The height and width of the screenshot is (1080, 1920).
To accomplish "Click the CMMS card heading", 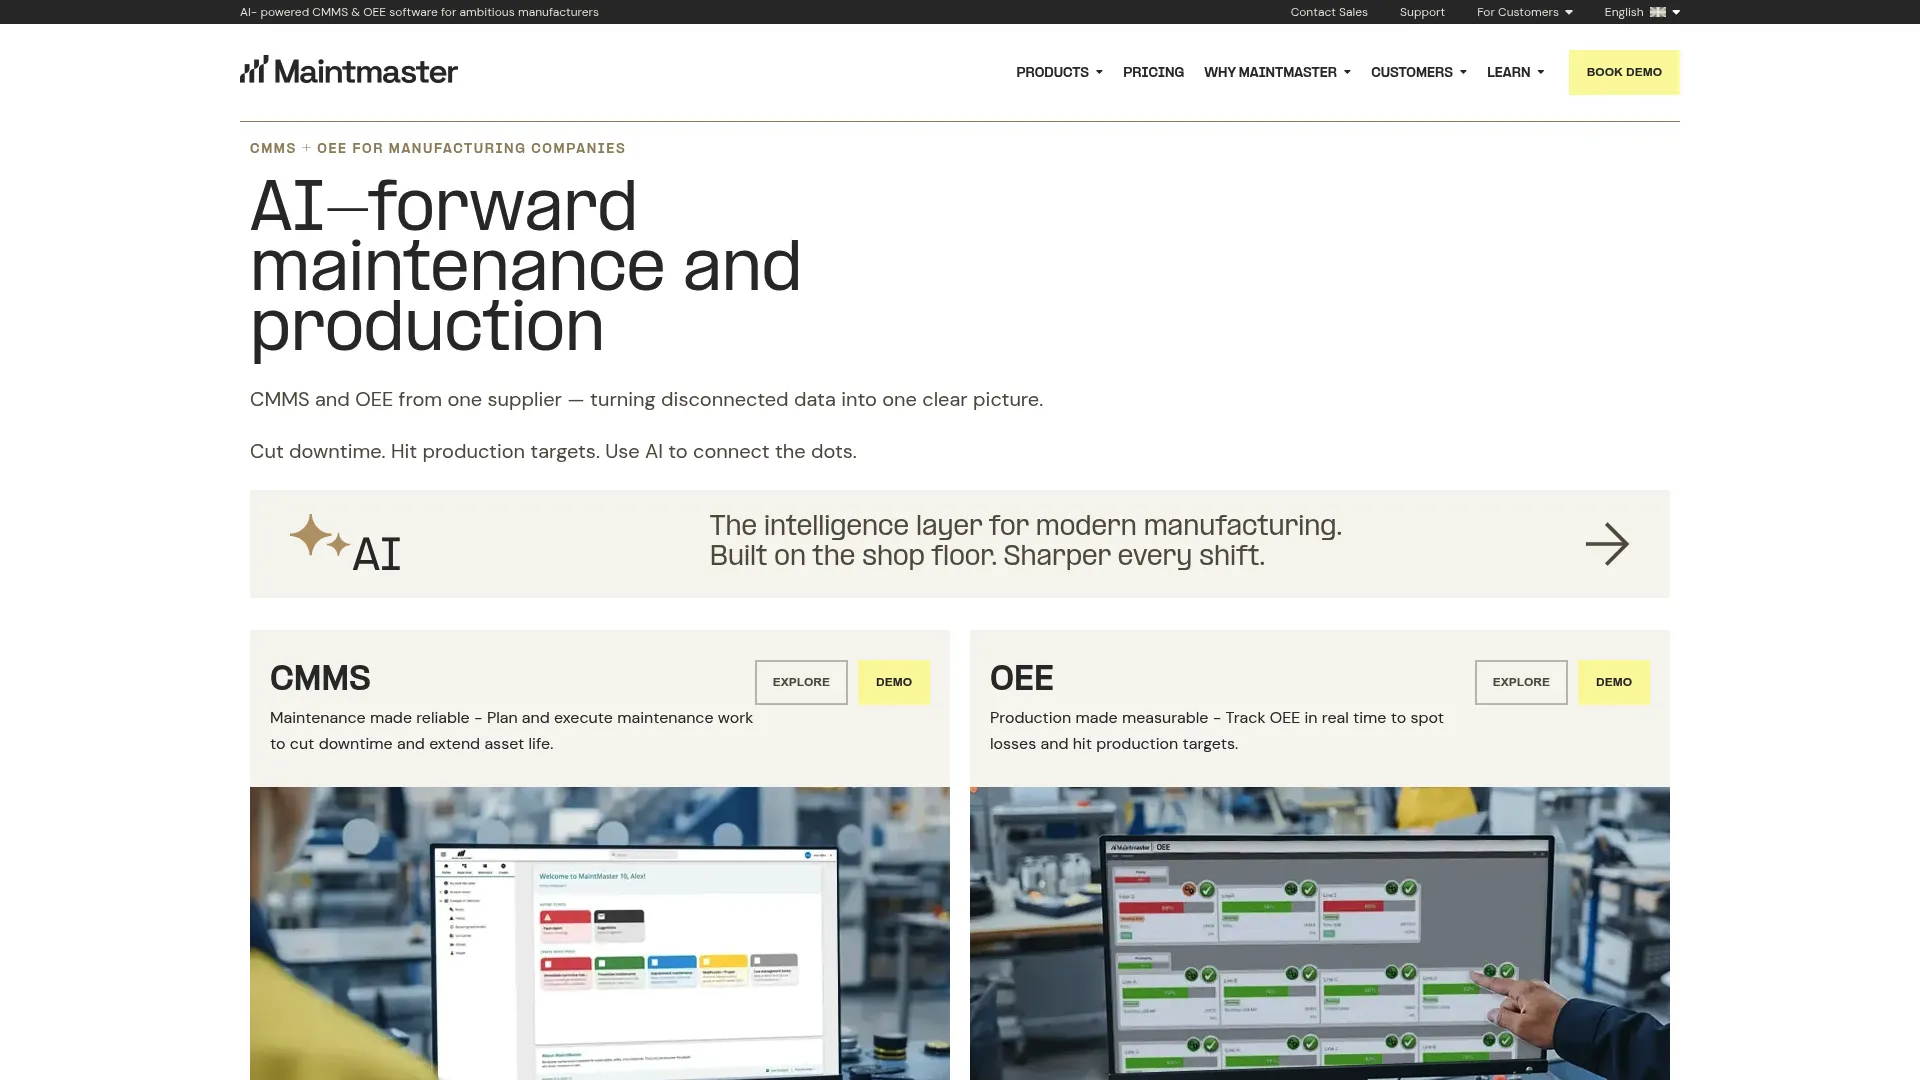I will (320, 678).
